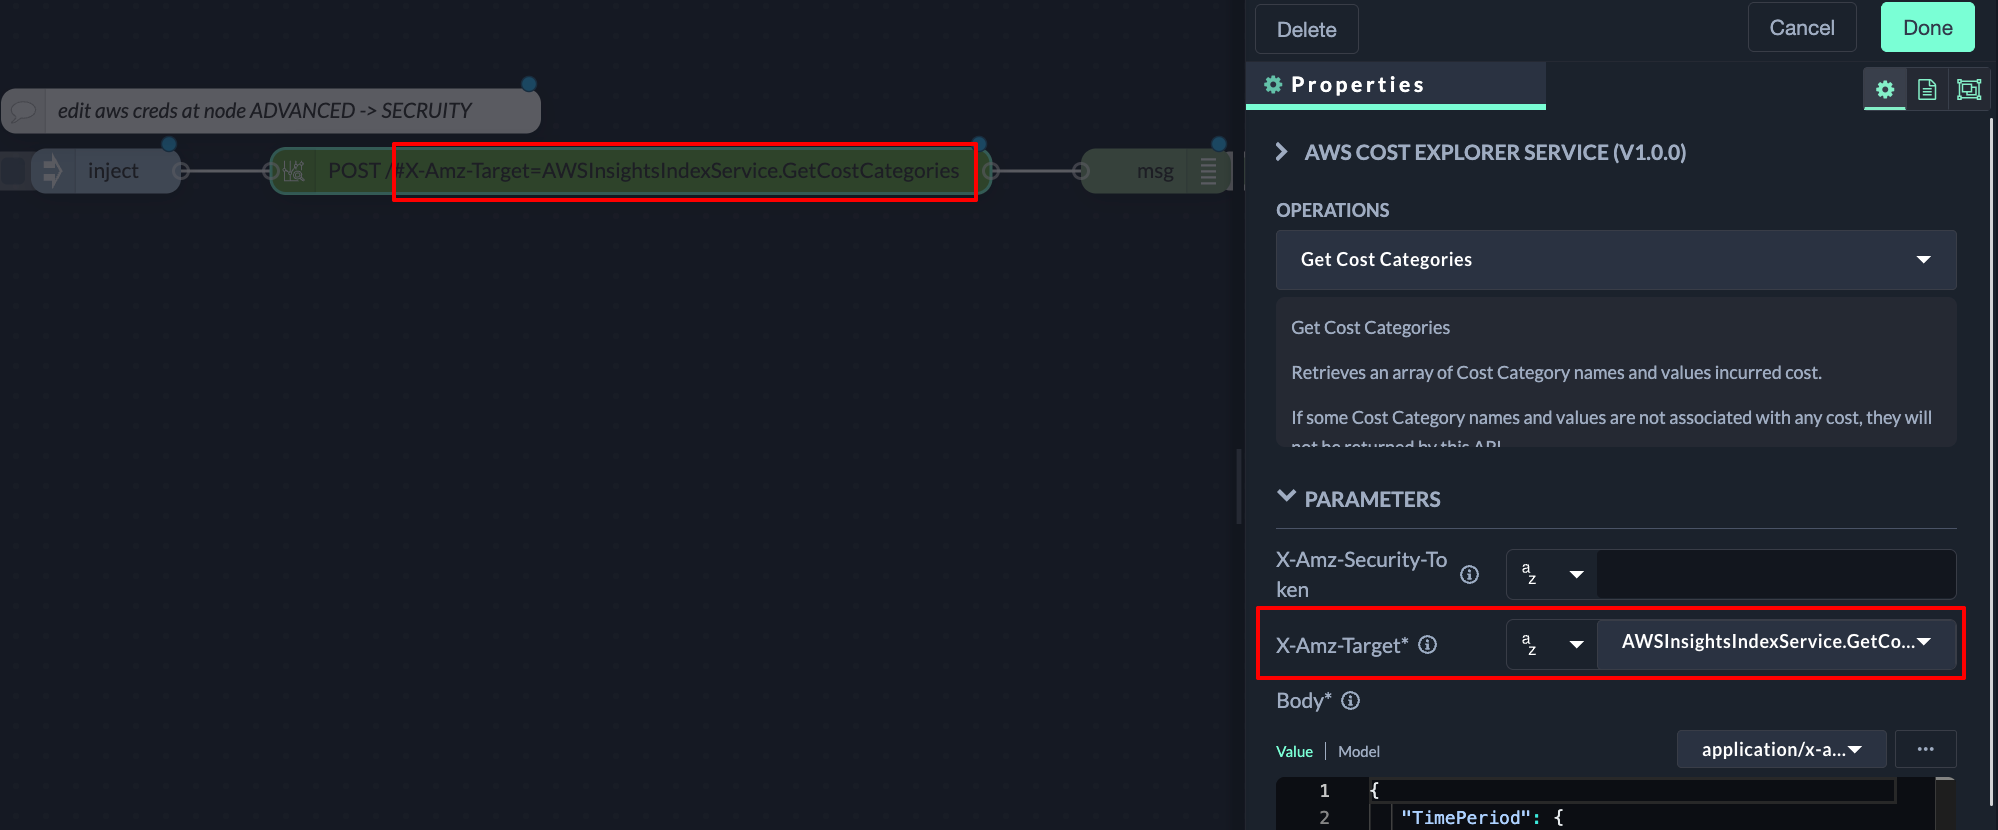Click the AWS Cost Explorer node icon

tap(294, 171)
